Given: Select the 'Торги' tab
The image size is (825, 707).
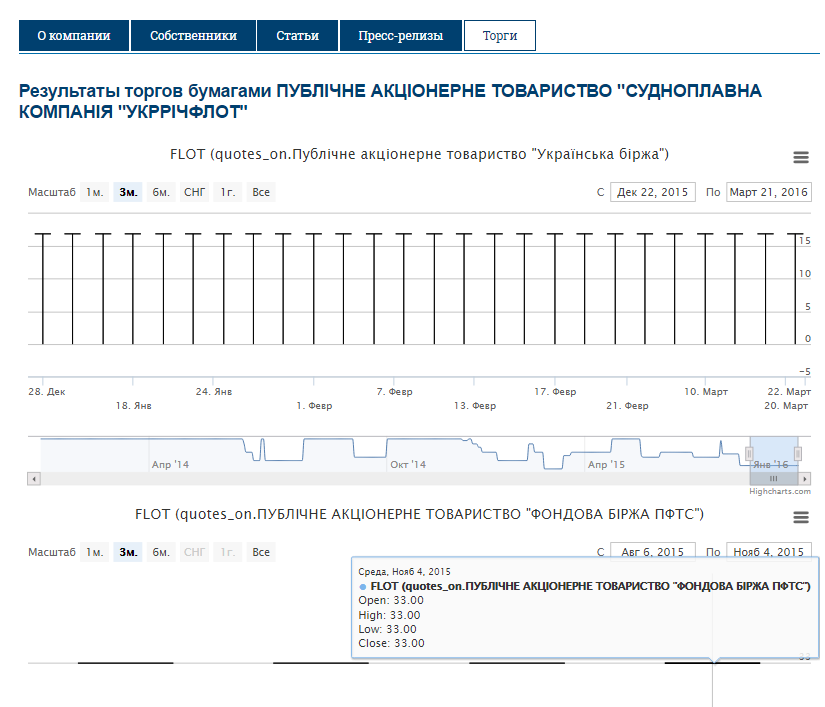Looking at the screenshot, I should 500,36.
